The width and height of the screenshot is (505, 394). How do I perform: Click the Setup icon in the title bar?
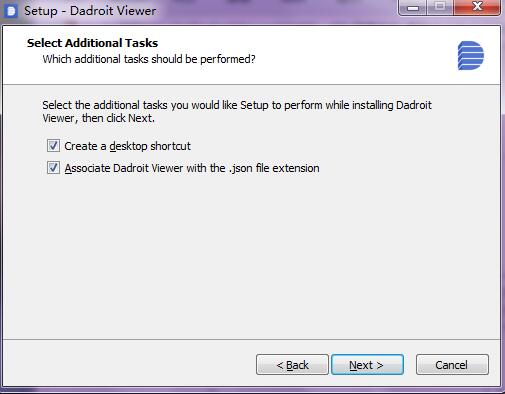tap(11, 10)
